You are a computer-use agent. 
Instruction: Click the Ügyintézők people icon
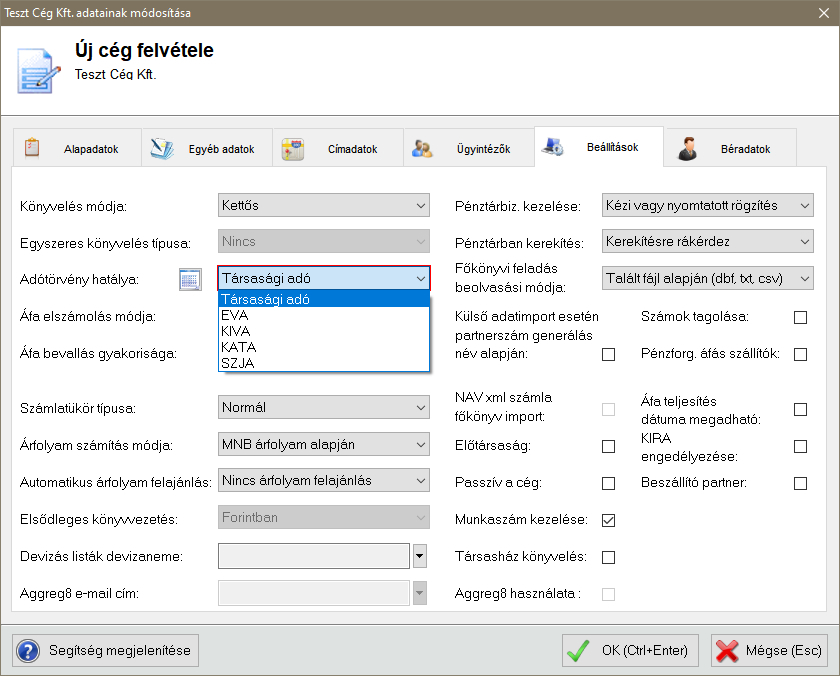click(x=422, y=149)
